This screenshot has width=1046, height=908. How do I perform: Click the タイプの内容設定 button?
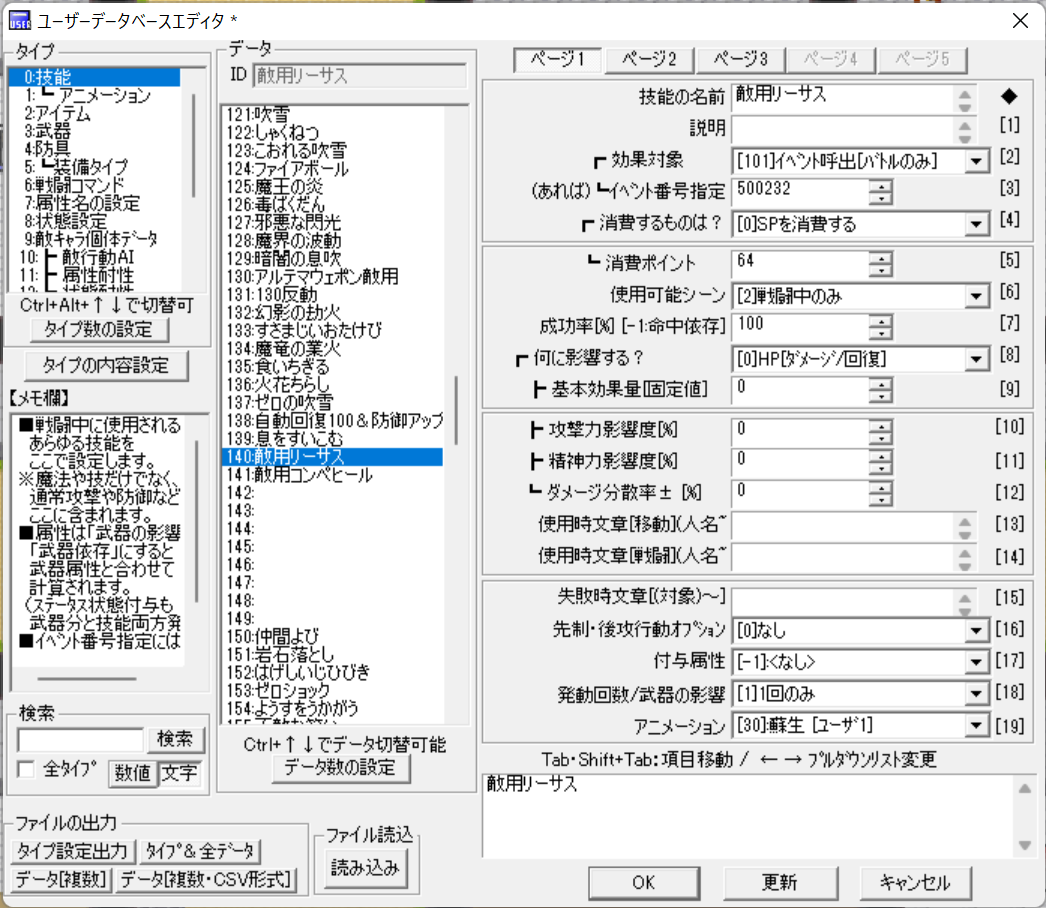click(x=105, y=365)
